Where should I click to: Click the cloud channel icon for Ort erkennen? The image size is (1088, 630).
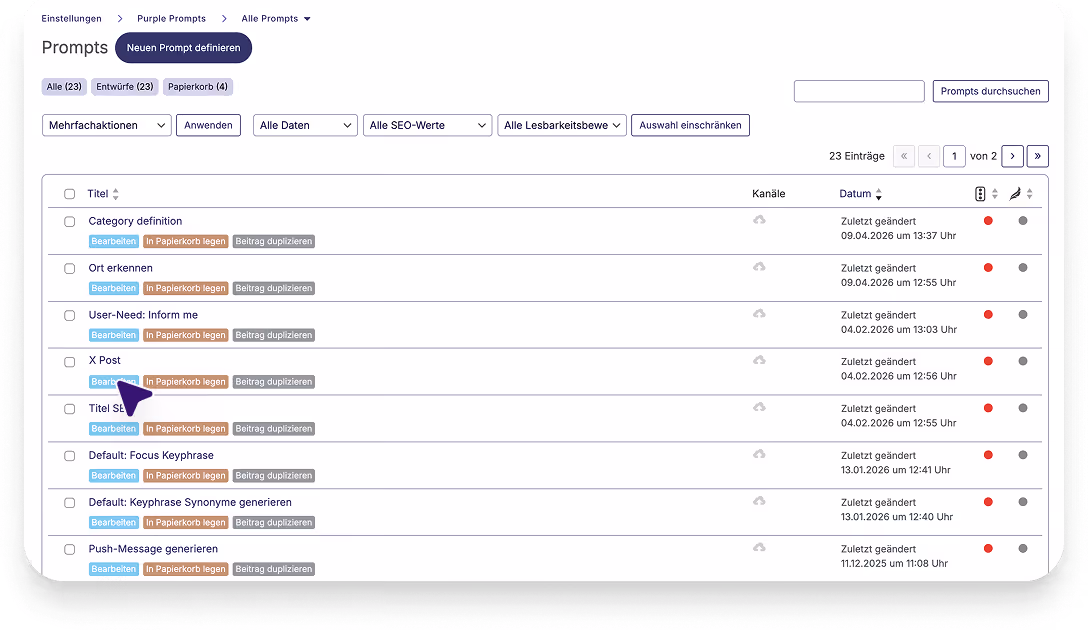(759, 267)
